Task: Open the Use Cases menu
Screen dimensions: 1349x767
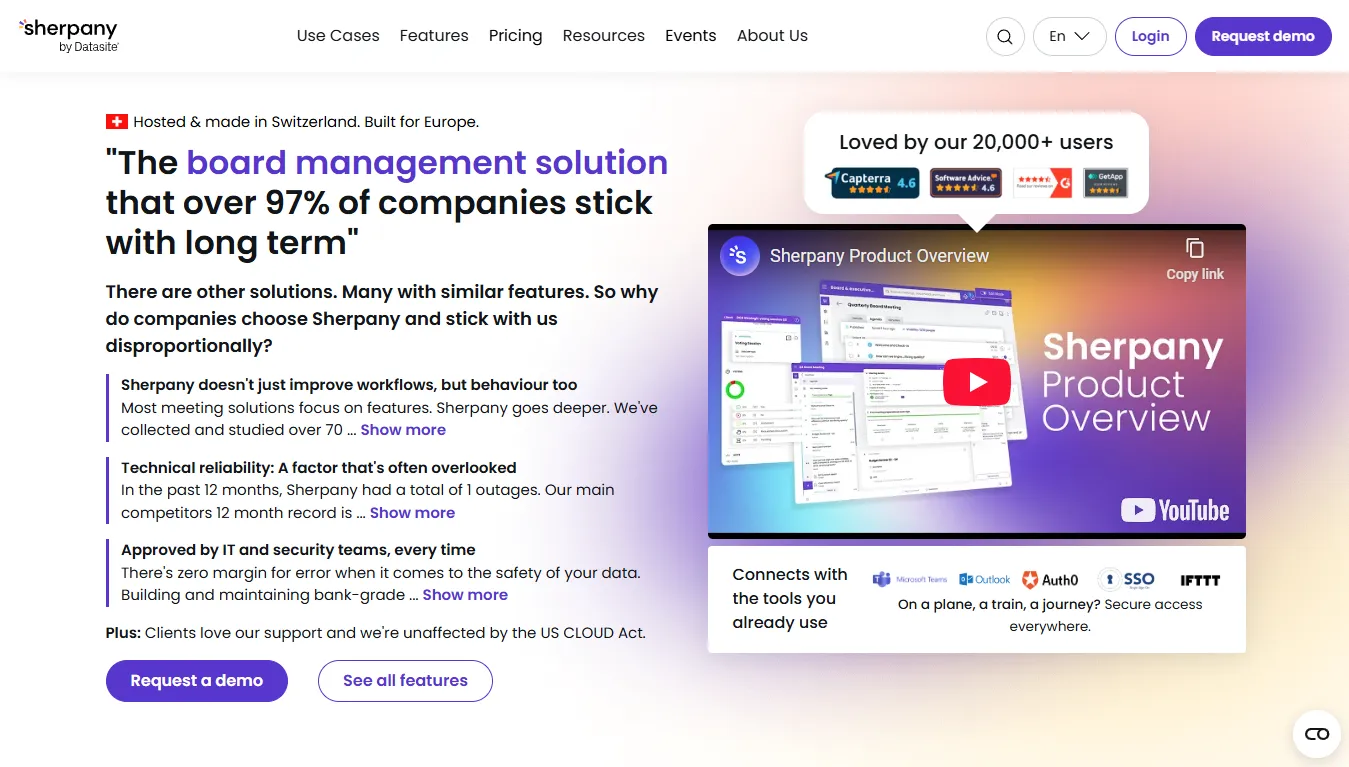Action: point(338,36)
